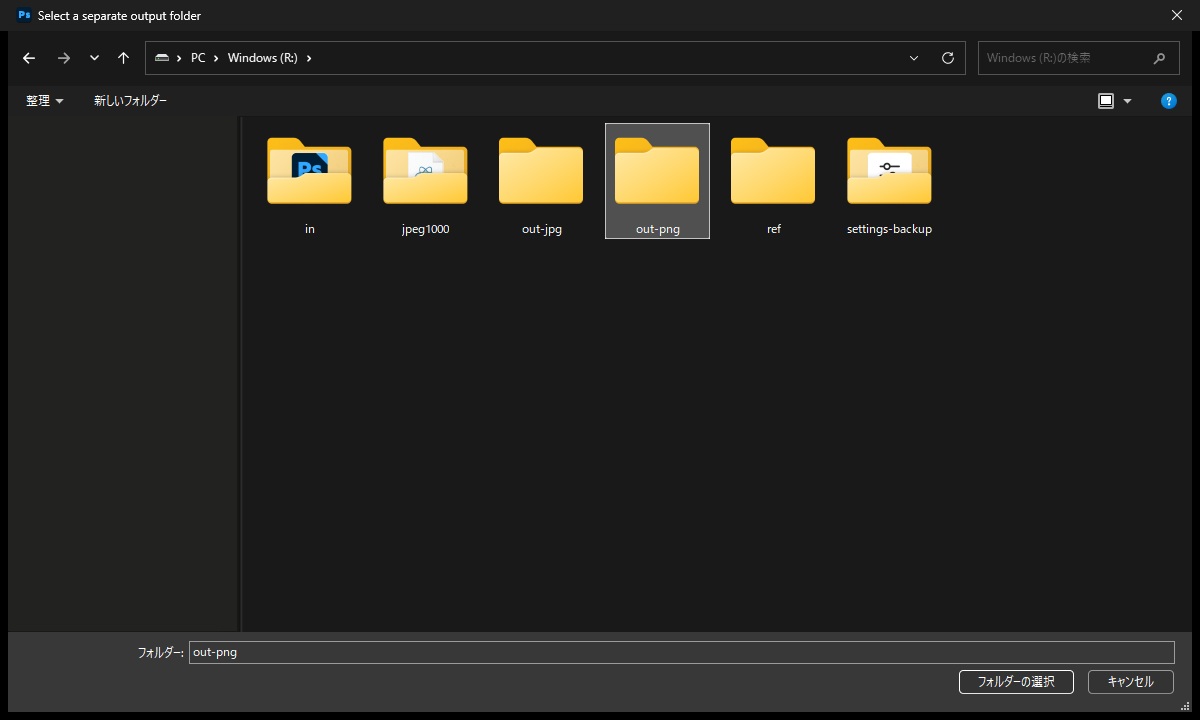Select the out-jpg folder icon

[x=541, y=171]
